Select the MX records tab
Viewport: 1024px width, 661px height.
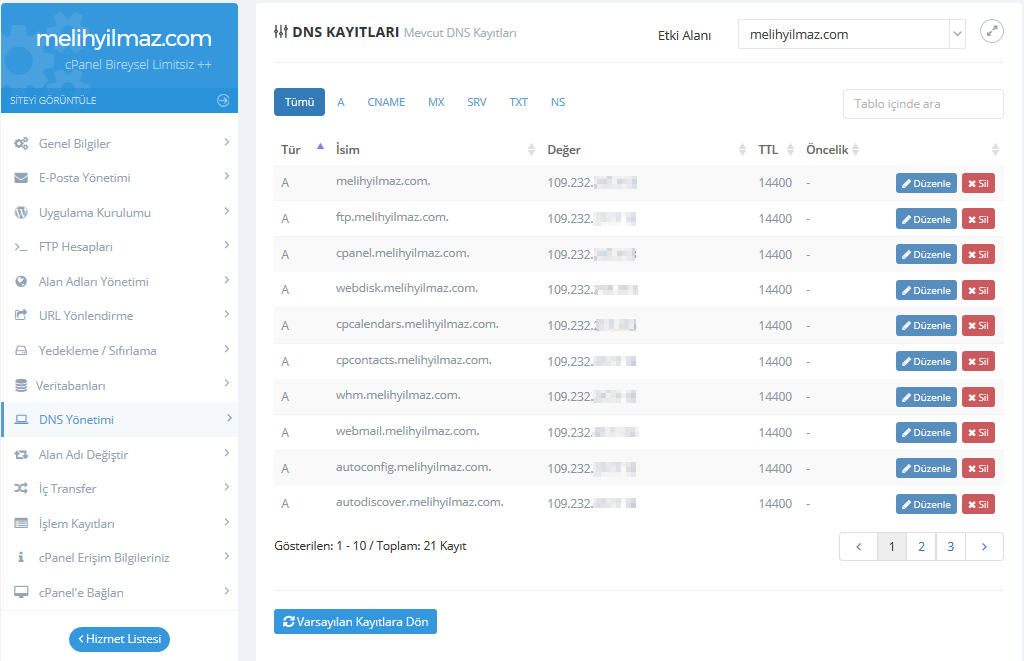tap(436, 102)
